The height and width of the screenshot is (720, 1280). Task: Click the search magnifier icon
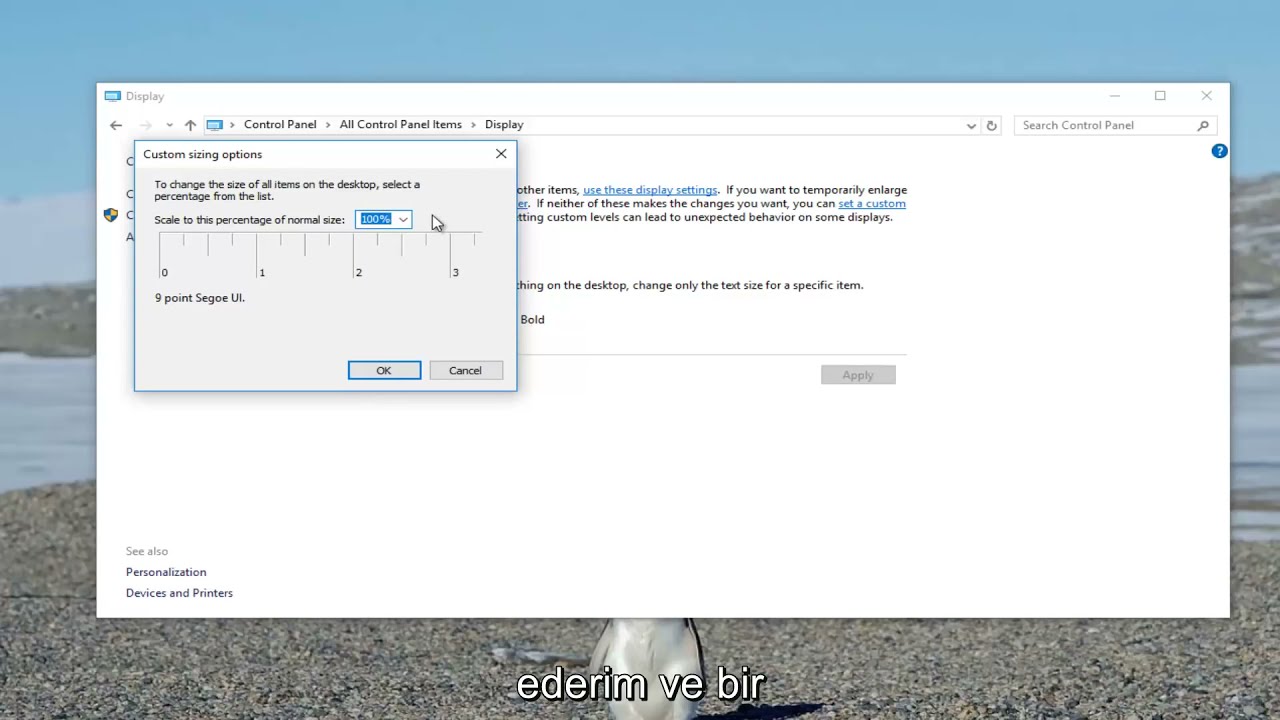[x=1203, y=125]
